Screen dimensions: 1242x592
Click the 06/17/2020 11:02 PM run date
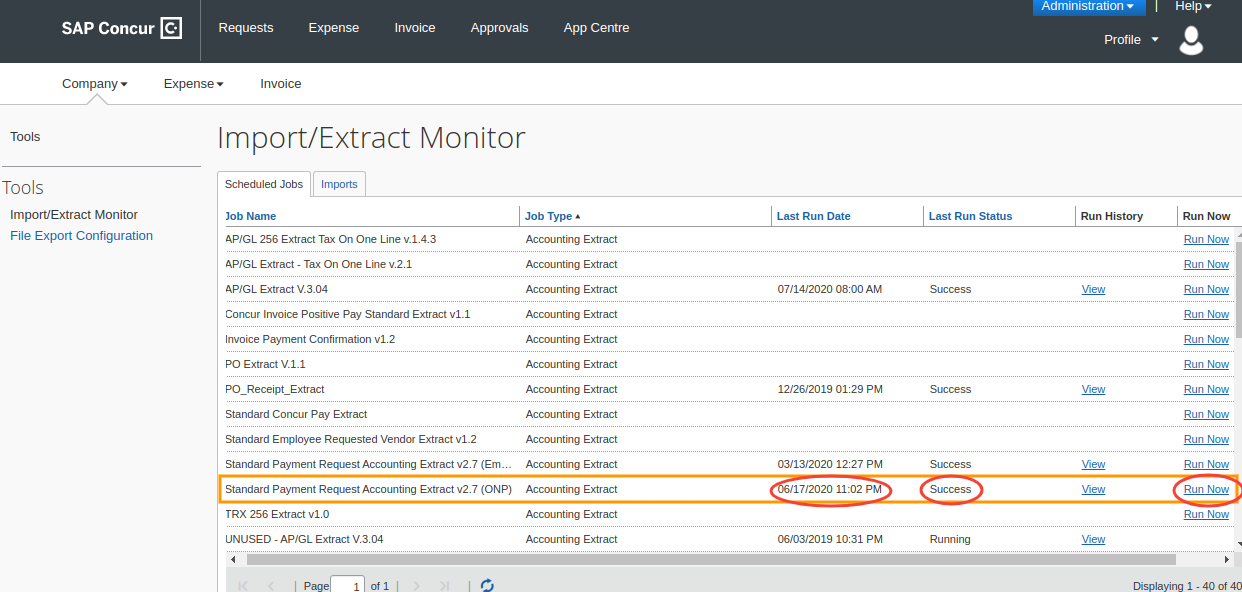tap(830, 489)
